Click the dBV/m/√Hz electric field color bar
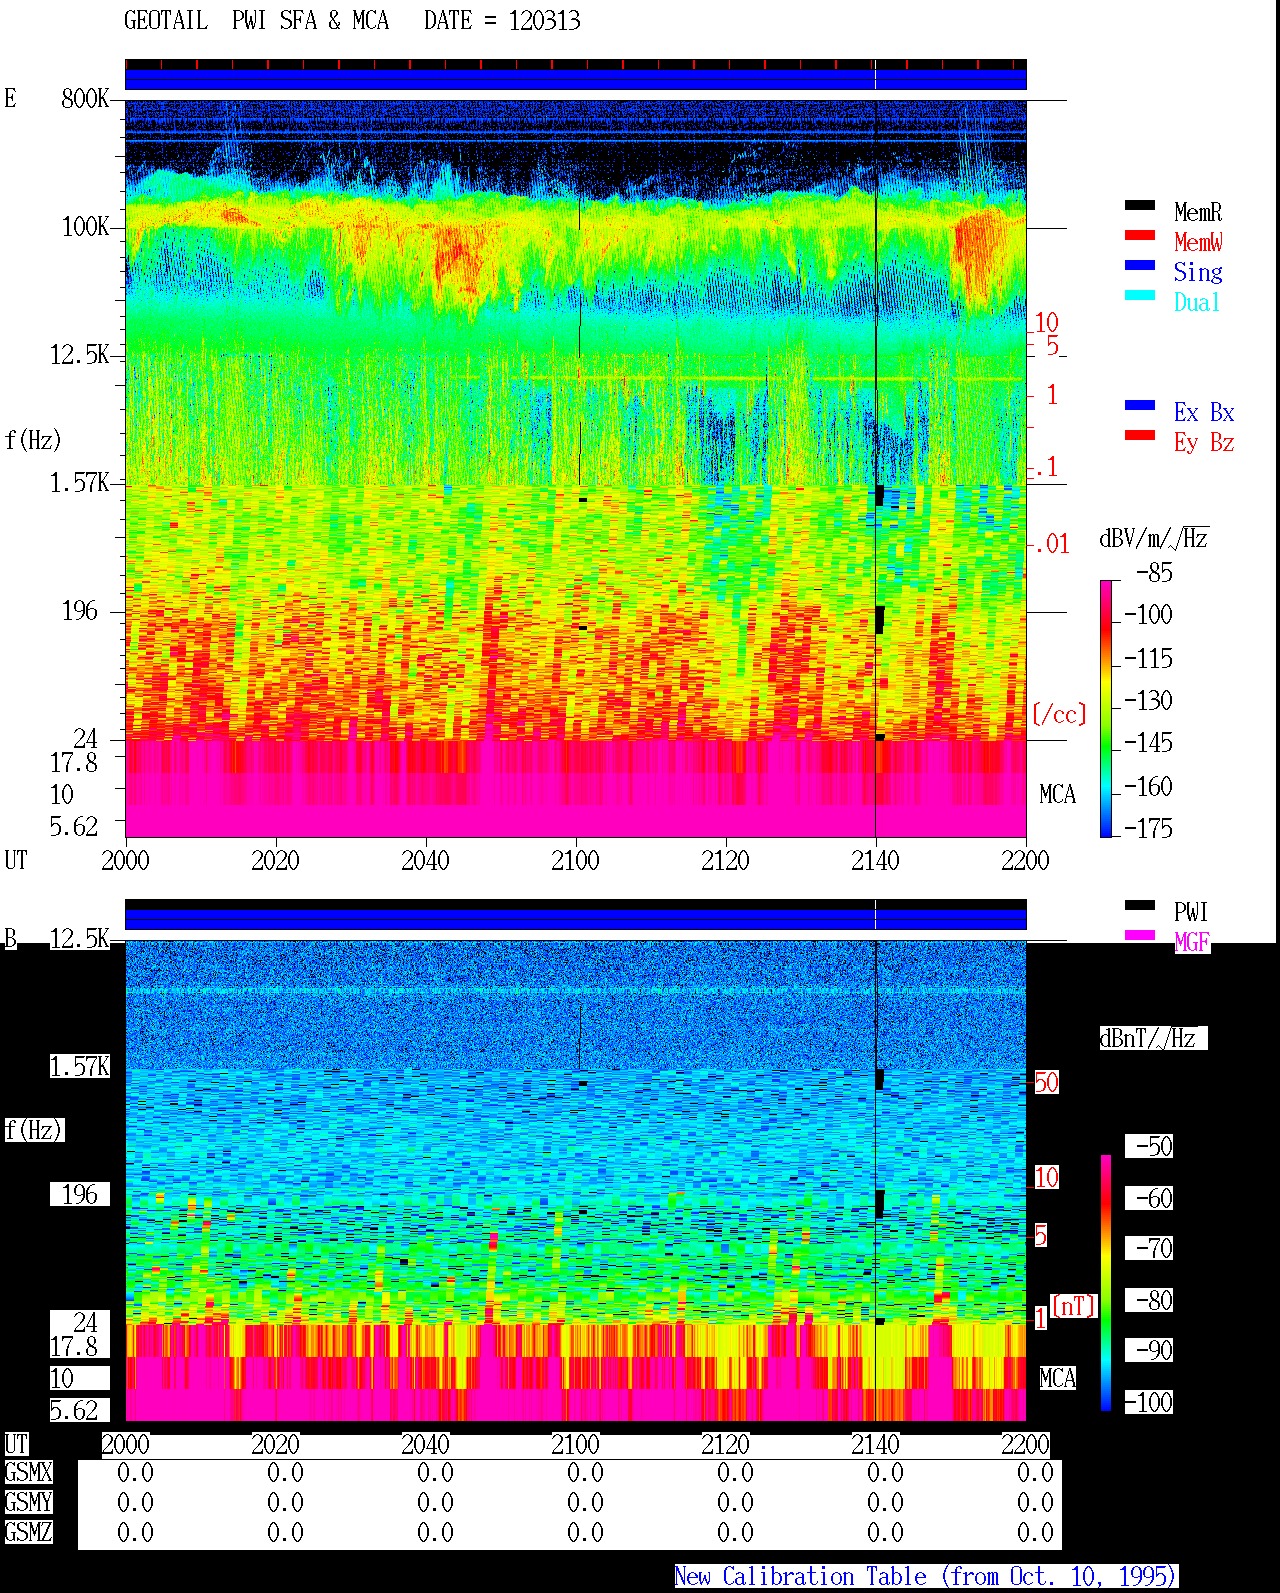Image resolution: width=1280 pixels, height=1593 pixels. 1106,709
